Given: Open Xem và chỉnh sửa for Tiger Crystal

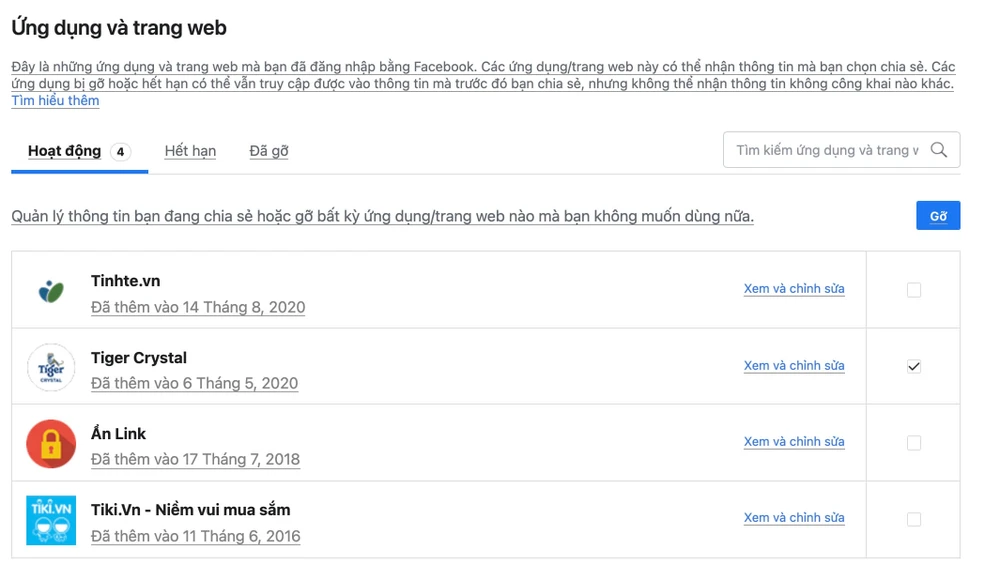Looking at the screenshot, I should click(794, 366).
